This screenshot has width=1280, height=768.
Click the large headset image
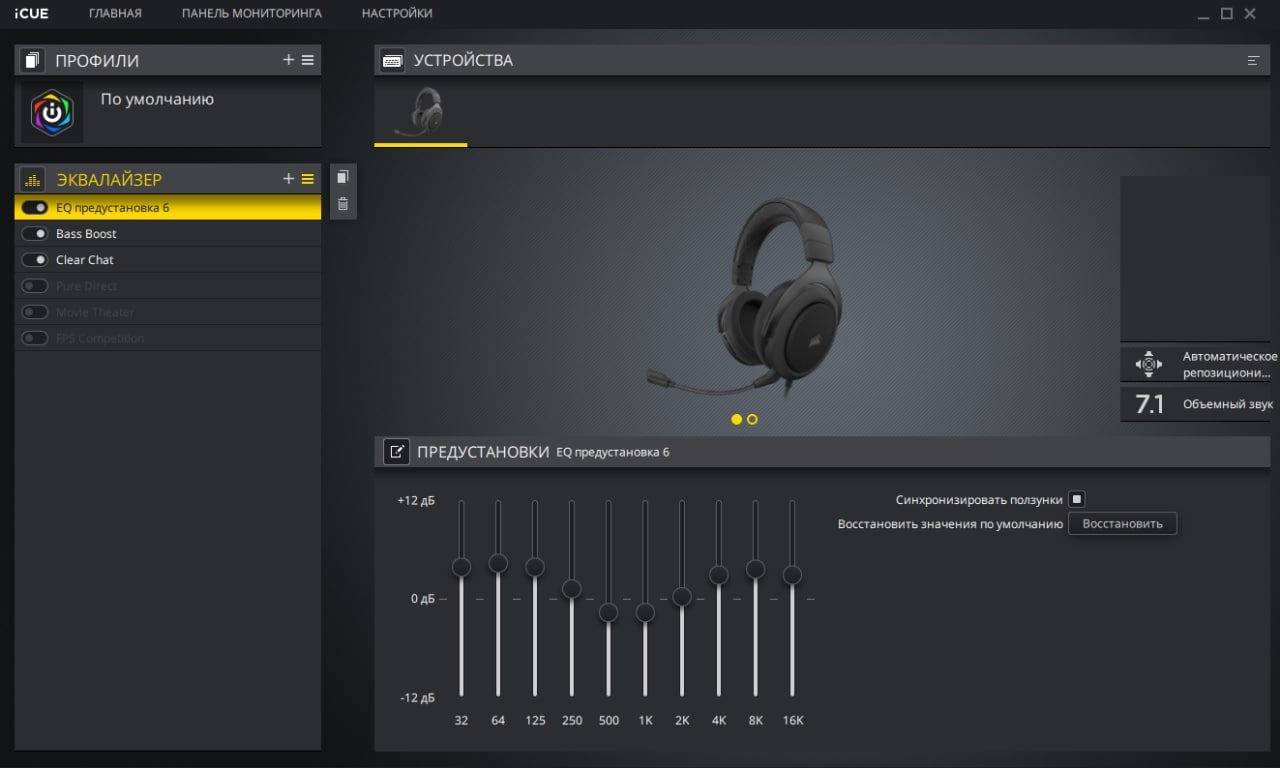(x=745, y=300)
